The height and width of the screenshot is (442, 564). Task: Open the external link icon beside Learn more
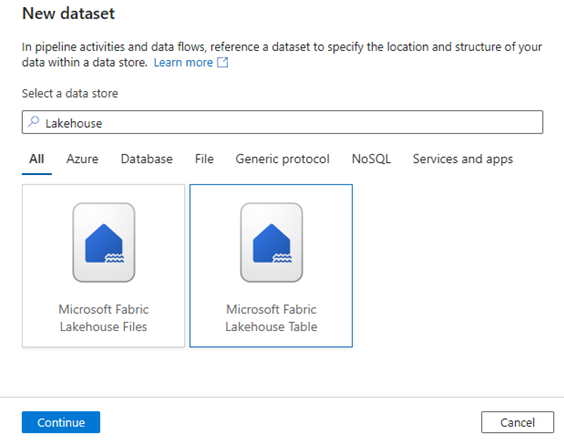click(223, 62)
